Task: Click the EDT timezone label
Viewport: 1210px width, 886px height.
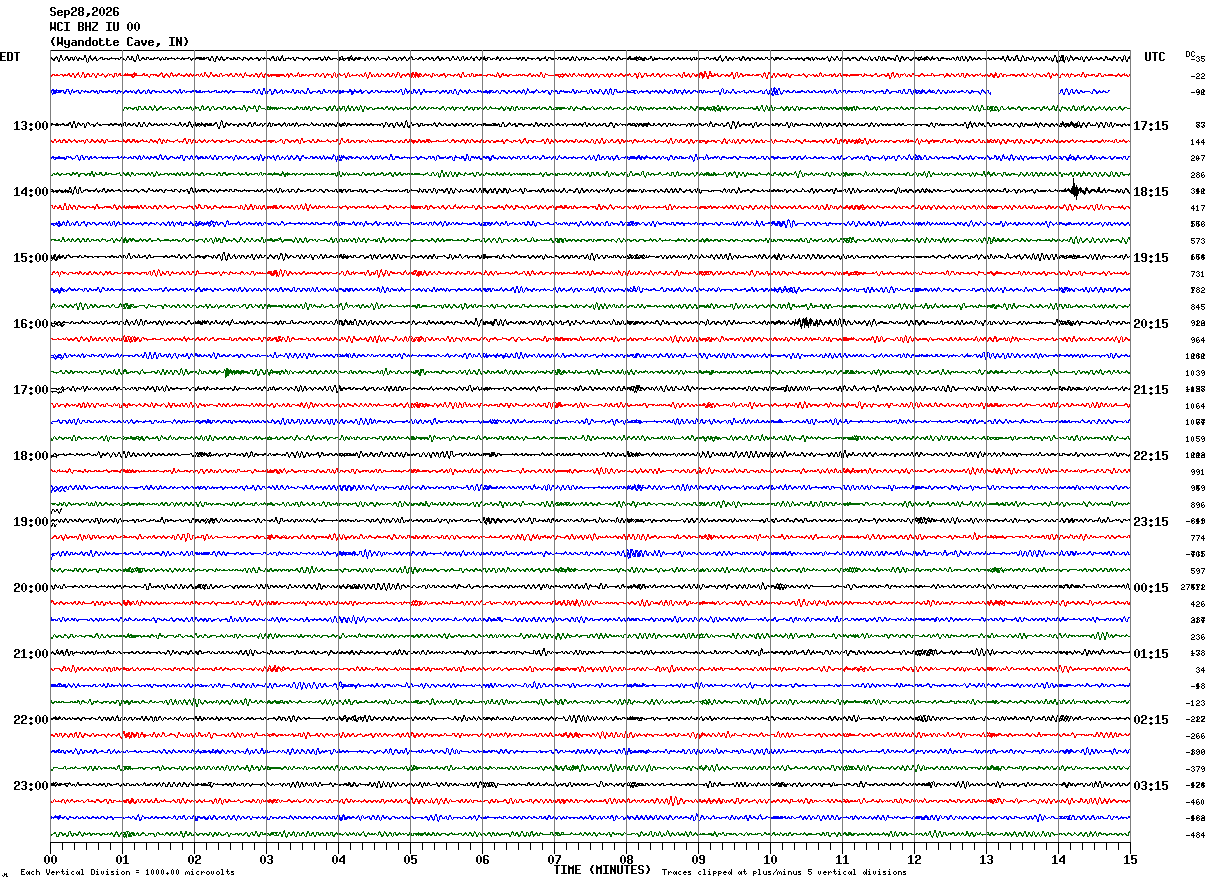Action: point(10,57)
